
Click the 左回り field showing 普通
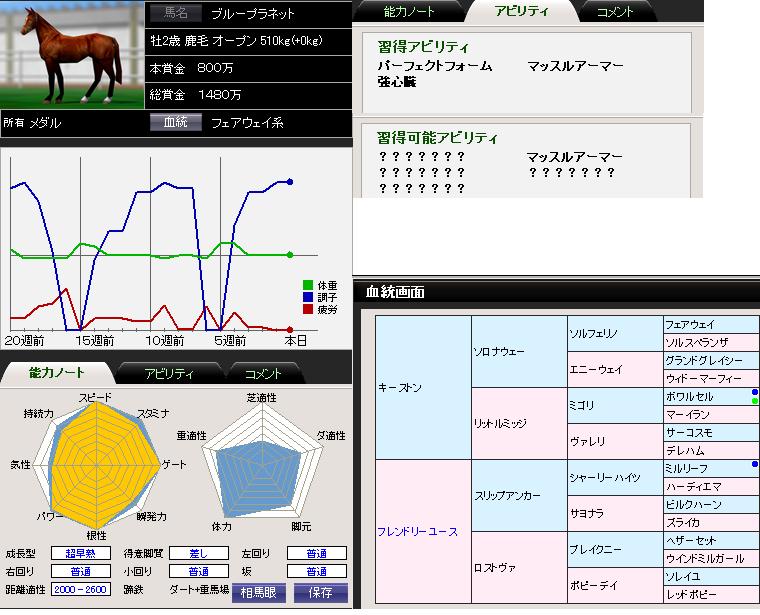(317, 553)
